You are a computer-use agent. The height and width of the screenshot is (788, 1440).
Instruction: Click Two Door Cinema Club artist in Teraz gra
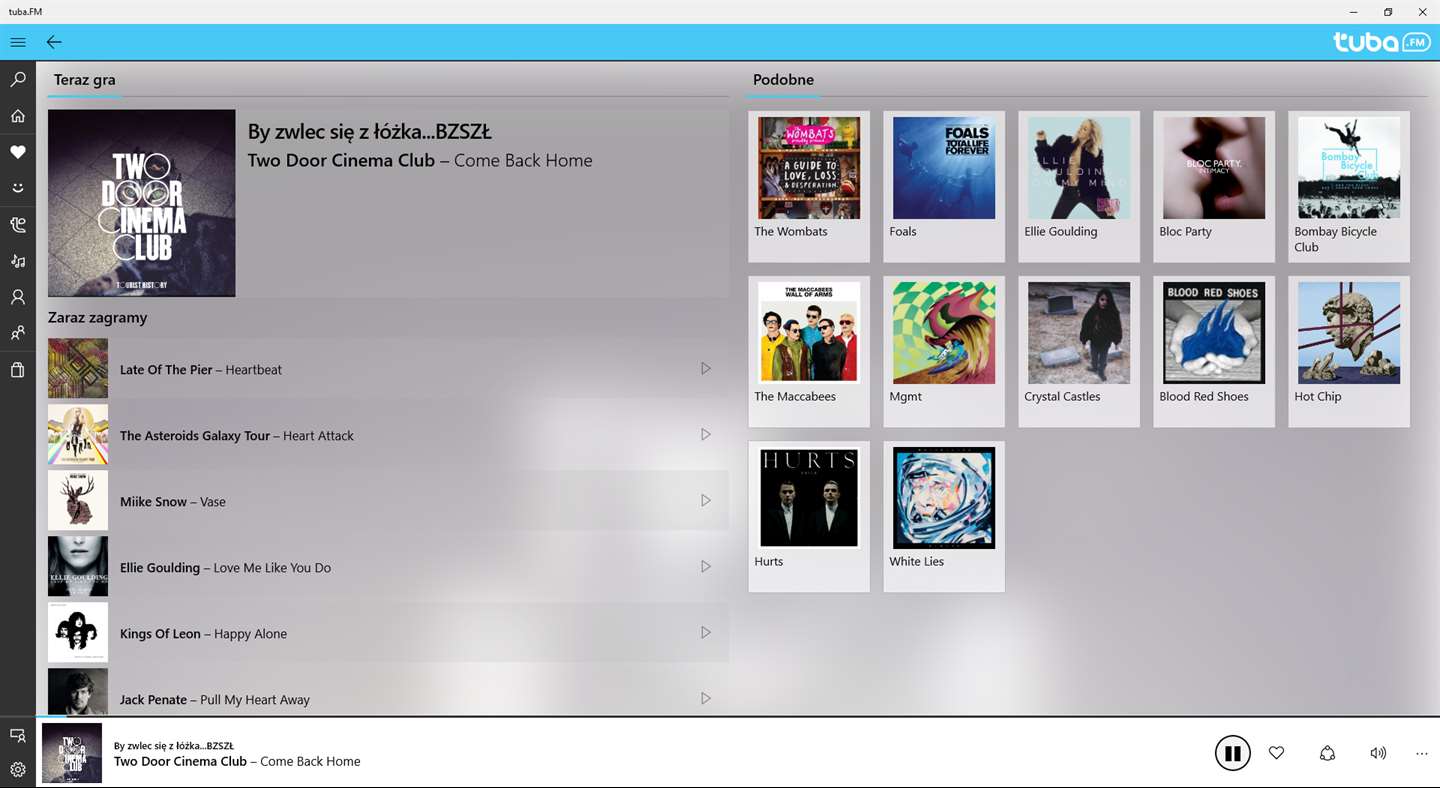[341, 160]
